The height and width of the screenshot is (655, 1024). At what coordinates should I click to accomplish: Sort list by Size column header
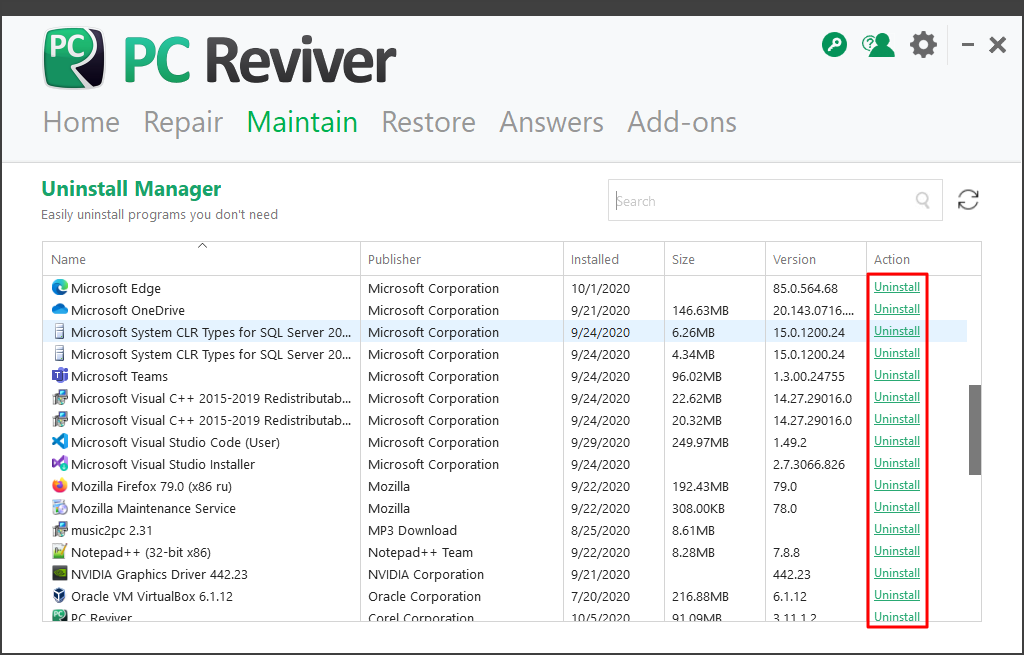click(x=683, y=259)
